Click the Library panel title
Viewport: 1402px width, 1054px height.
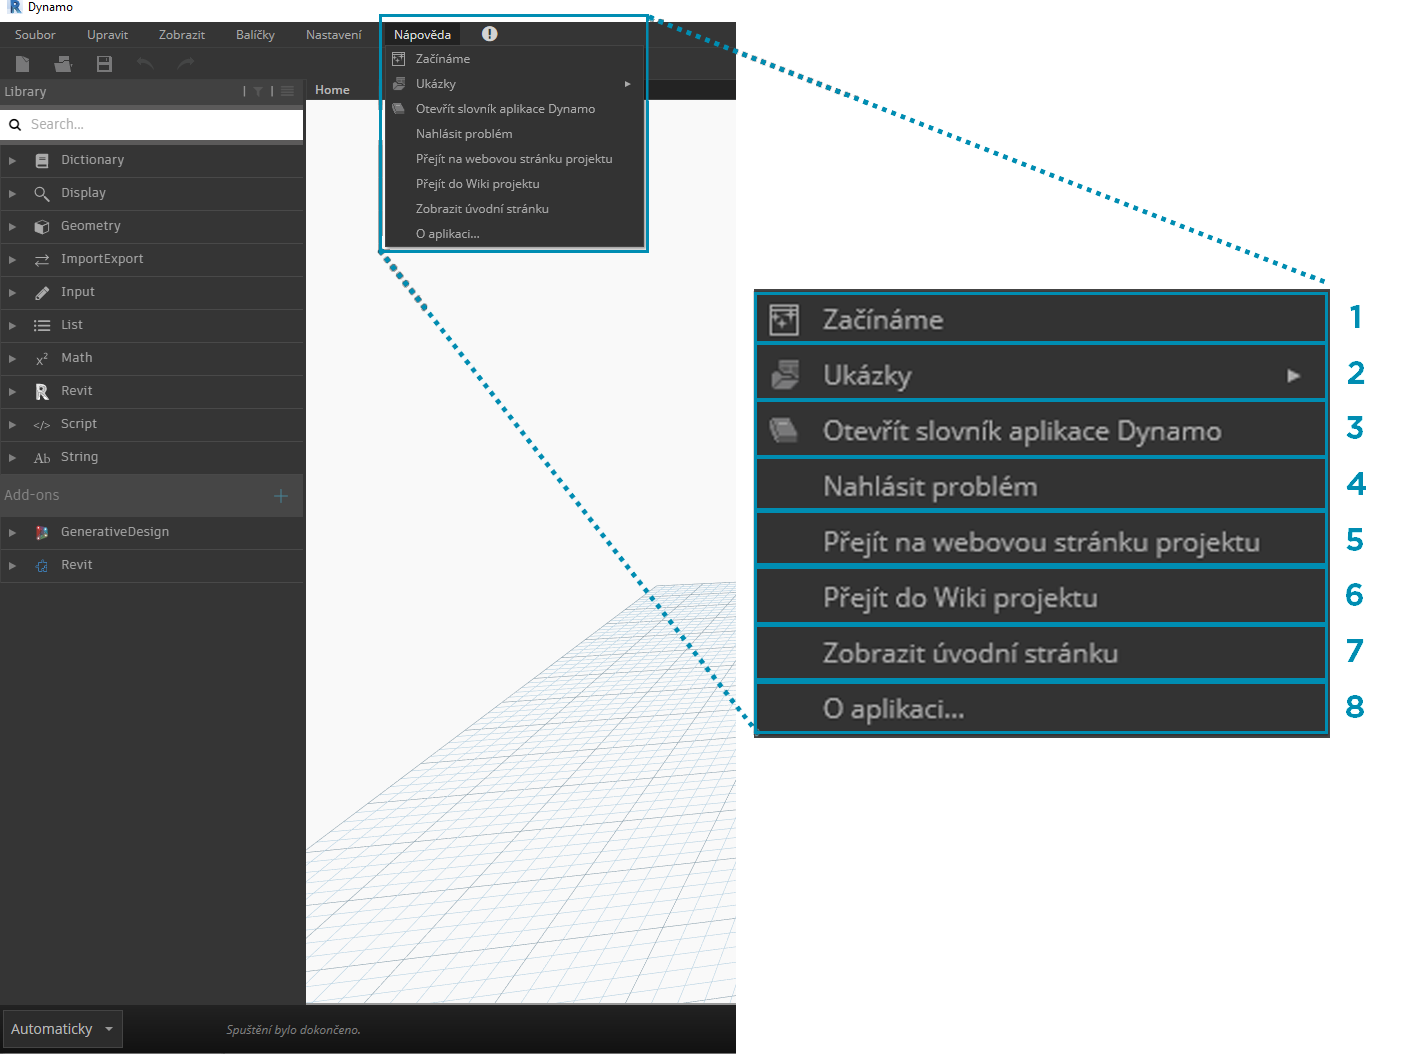click(25, 92)
